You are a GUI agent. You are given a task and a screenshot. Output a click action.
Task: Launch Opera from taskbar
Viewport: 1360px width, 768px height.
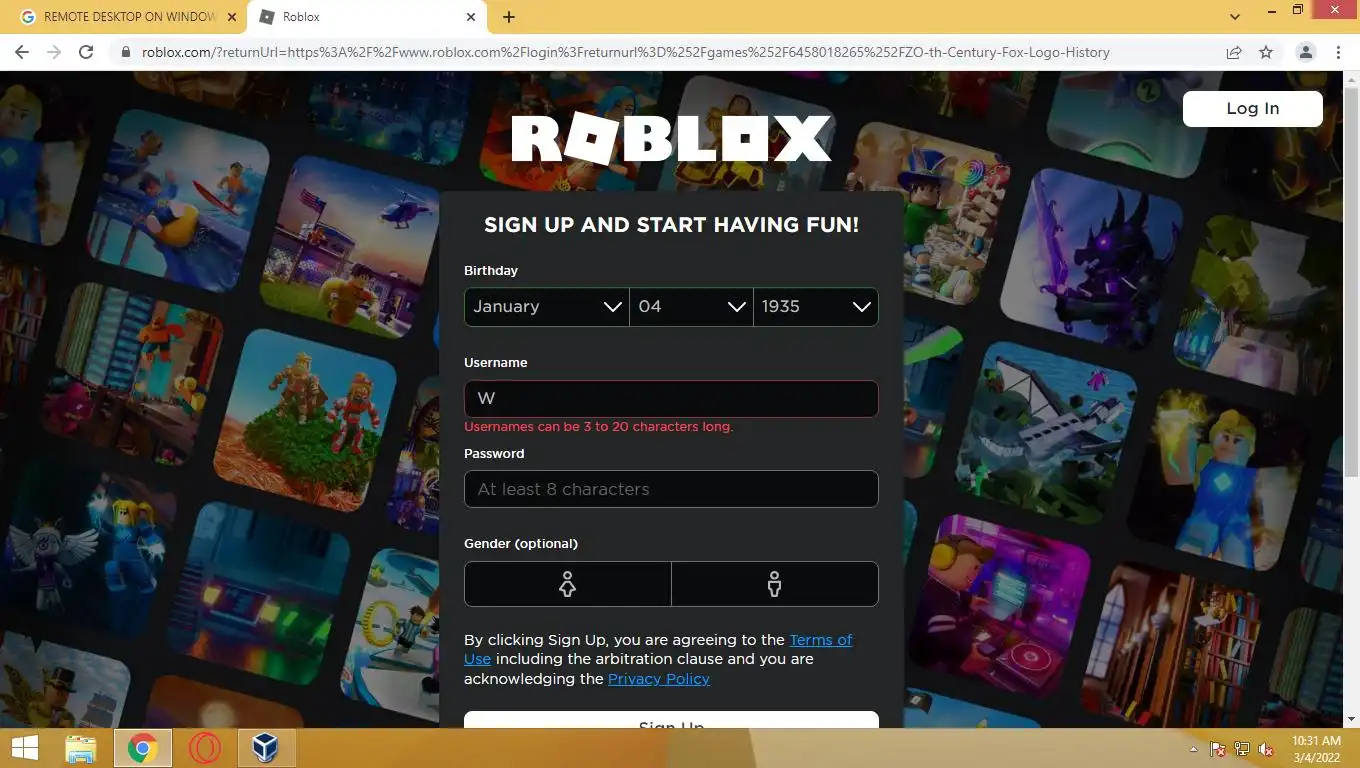point(204,748)
